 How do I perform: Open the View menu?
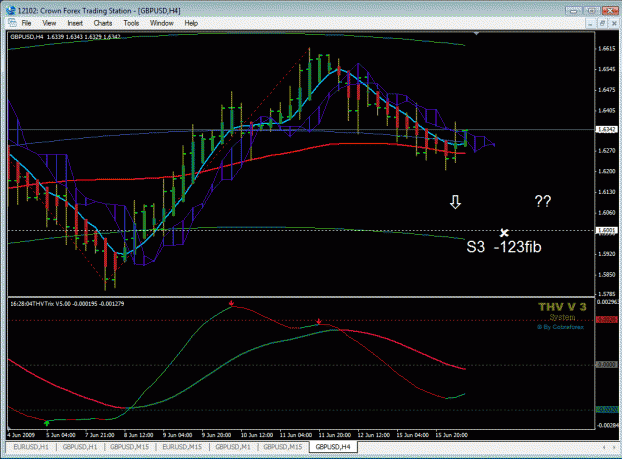coord(49,23)
